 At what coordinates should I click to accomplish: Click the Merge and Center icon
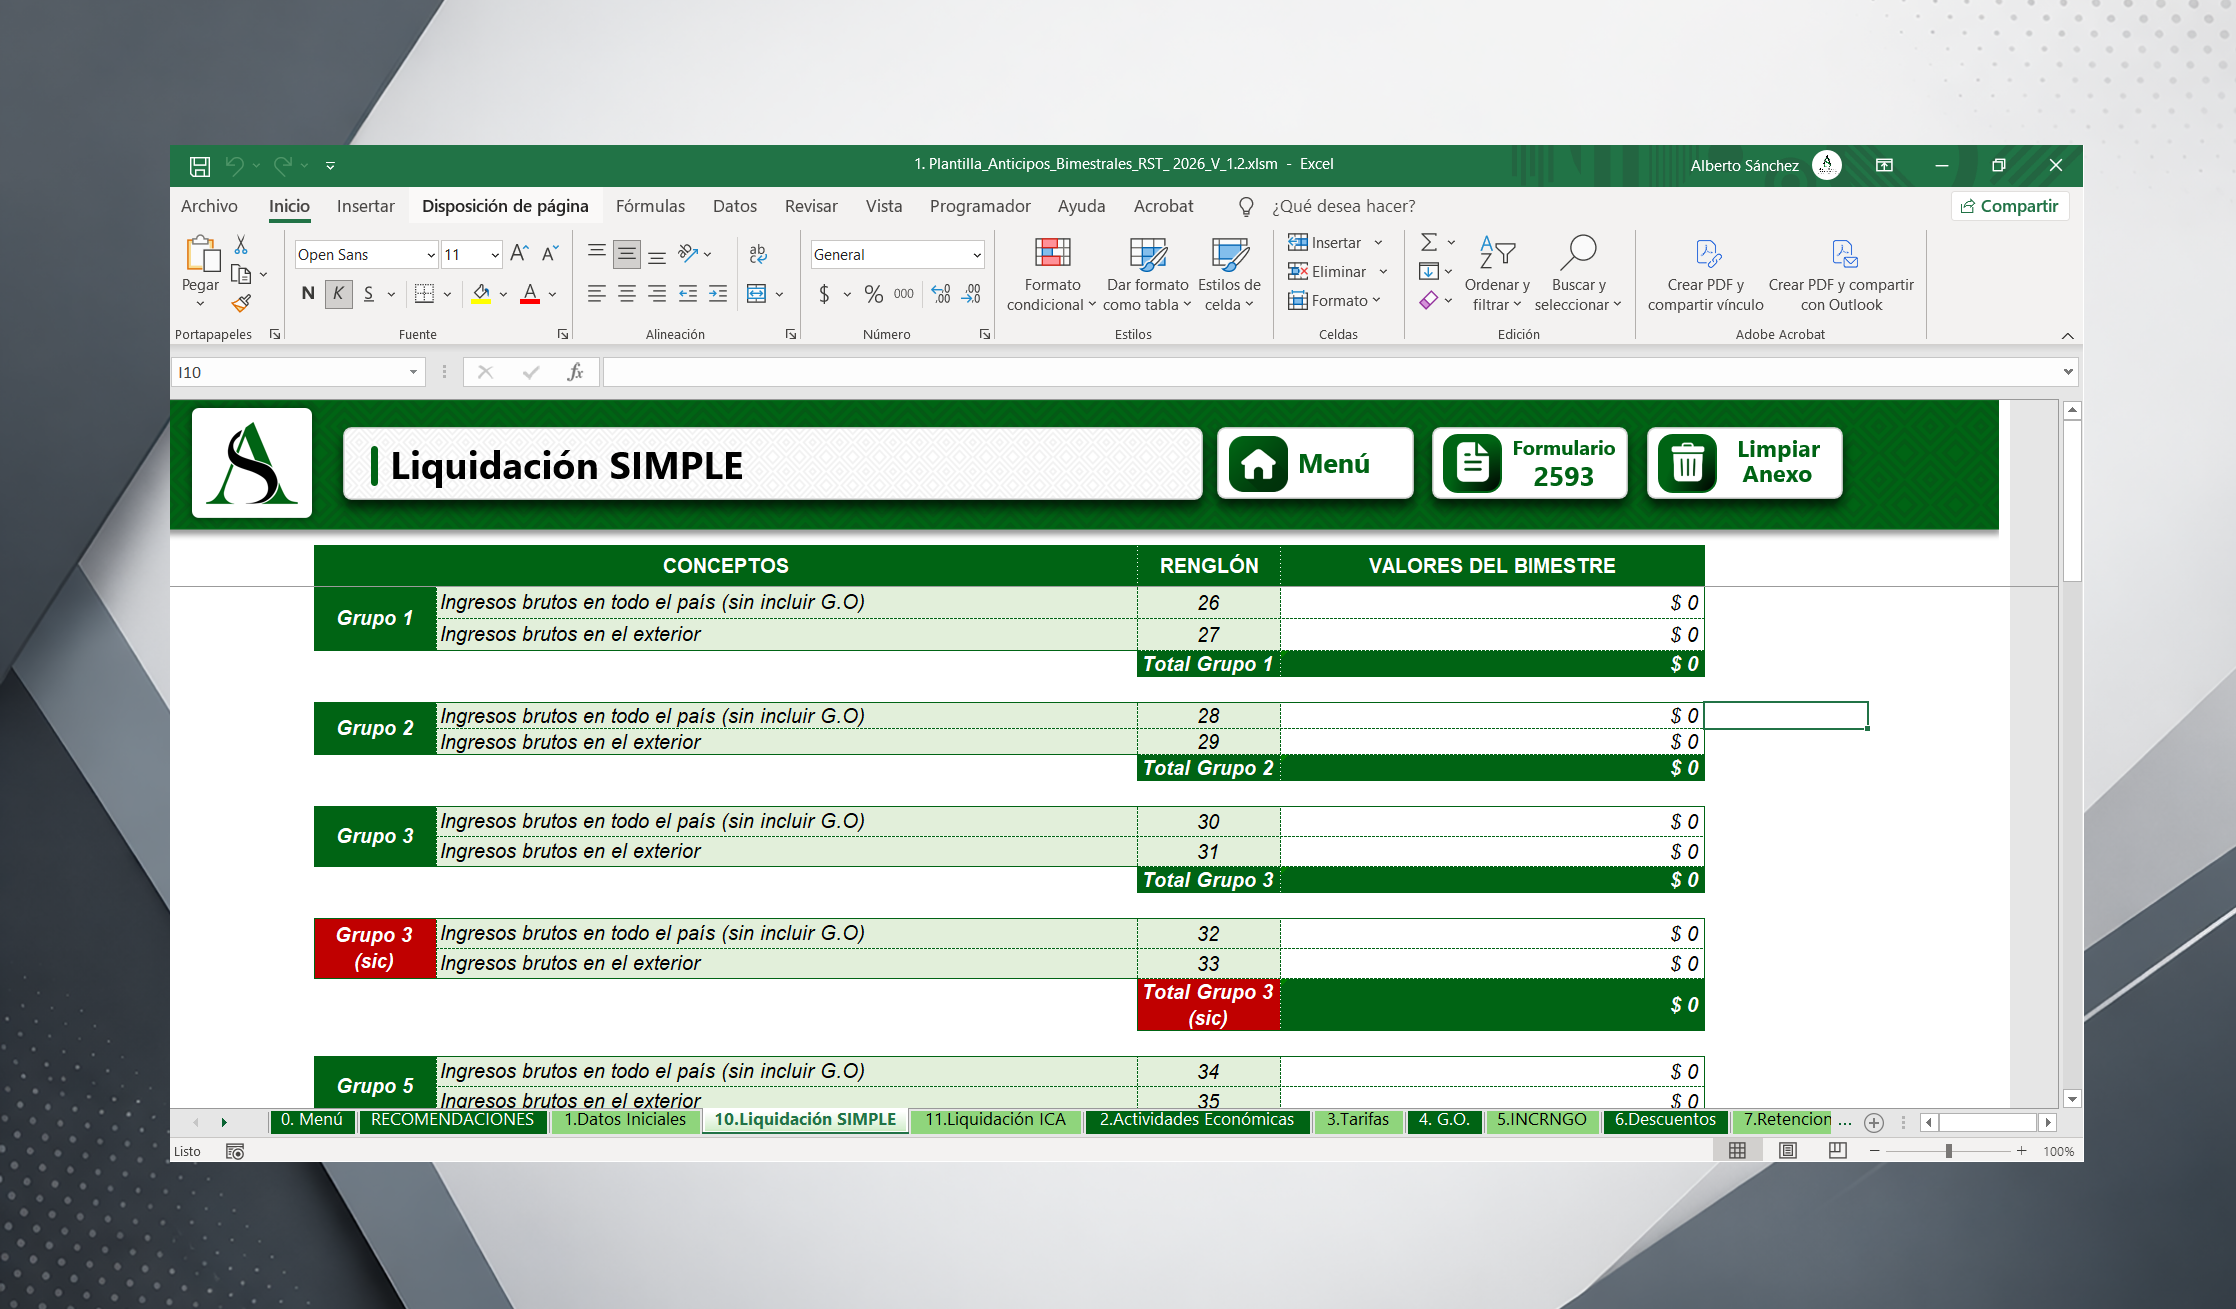(757, 294)
